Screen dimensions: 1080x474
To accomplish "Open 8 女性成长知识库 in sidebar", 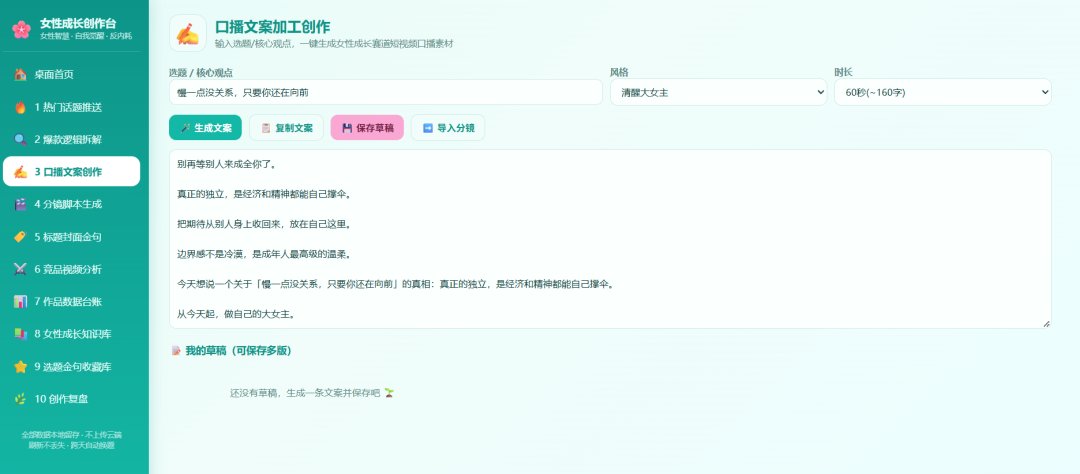I will (x=72, y=334).
